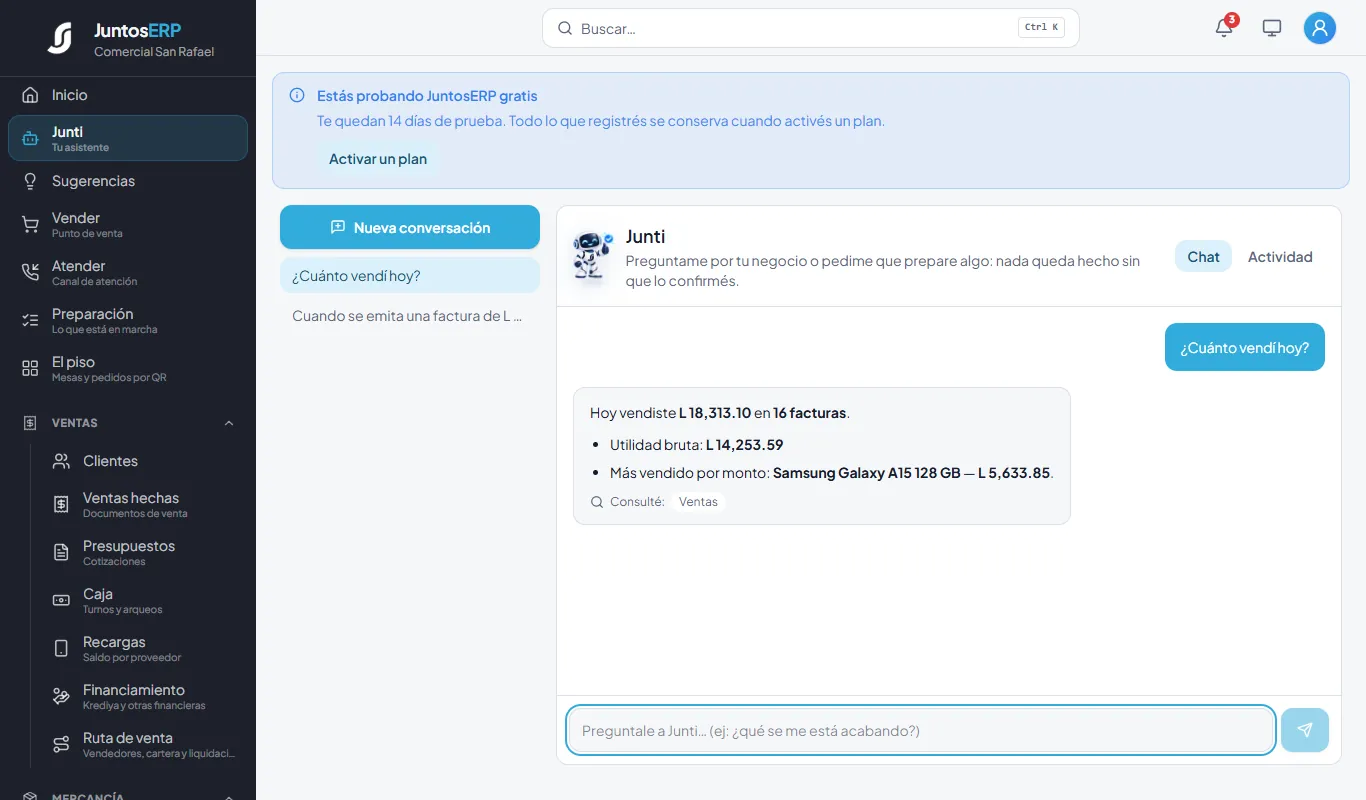
Task: Click the 'Estás probando JuntosERP gratis' heading
Action: click(x=427, y=96)
